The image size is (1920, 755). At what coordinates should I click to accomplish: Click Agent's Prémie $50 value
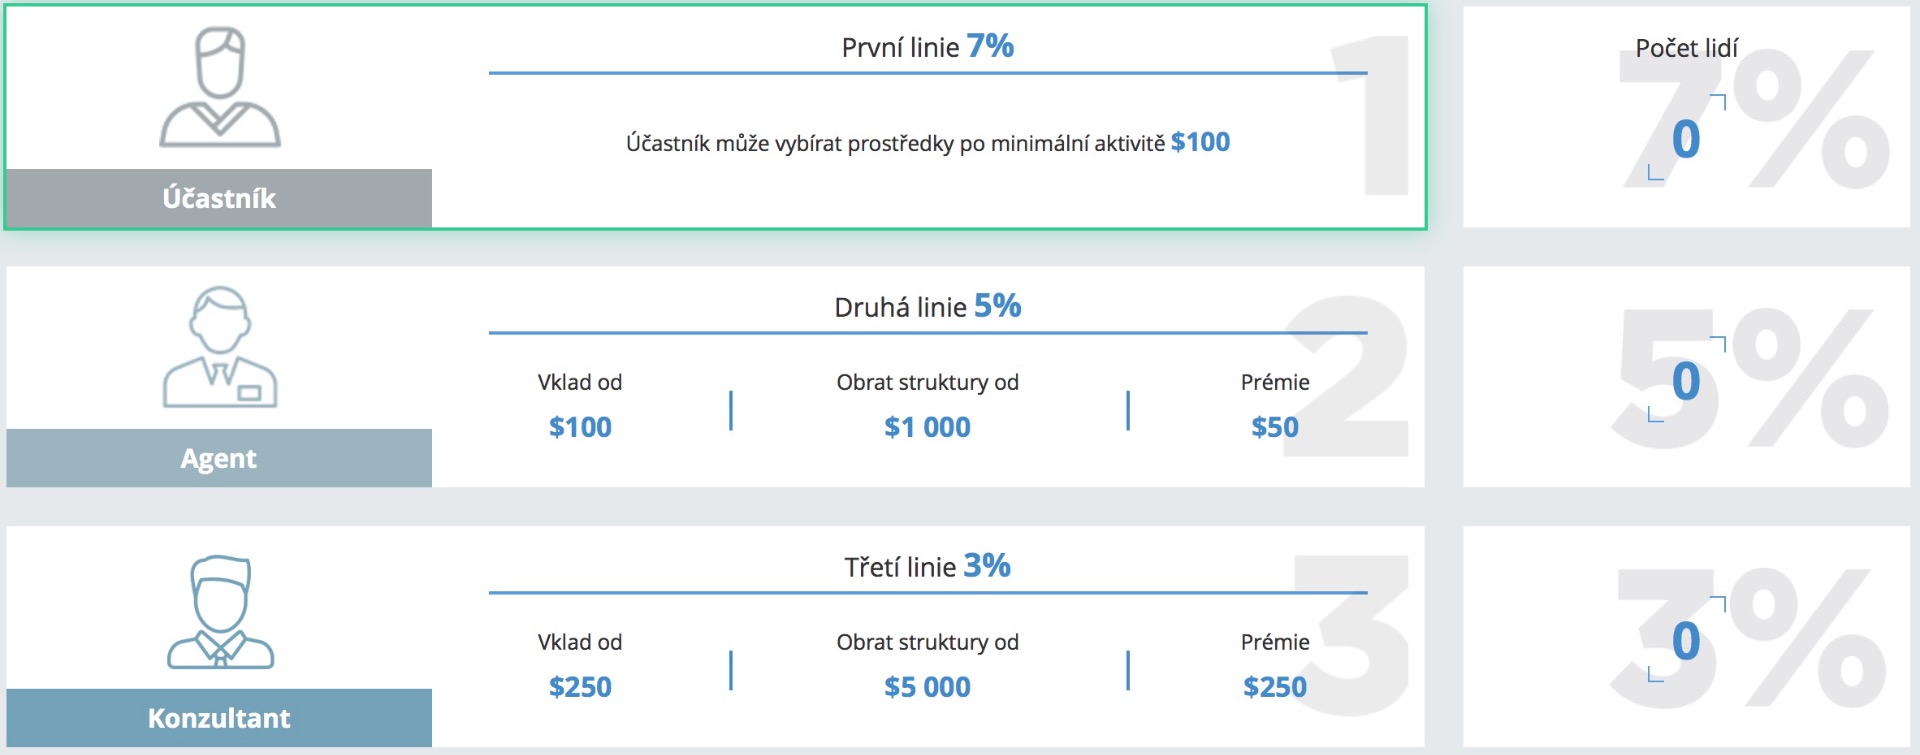[1275, 427]
